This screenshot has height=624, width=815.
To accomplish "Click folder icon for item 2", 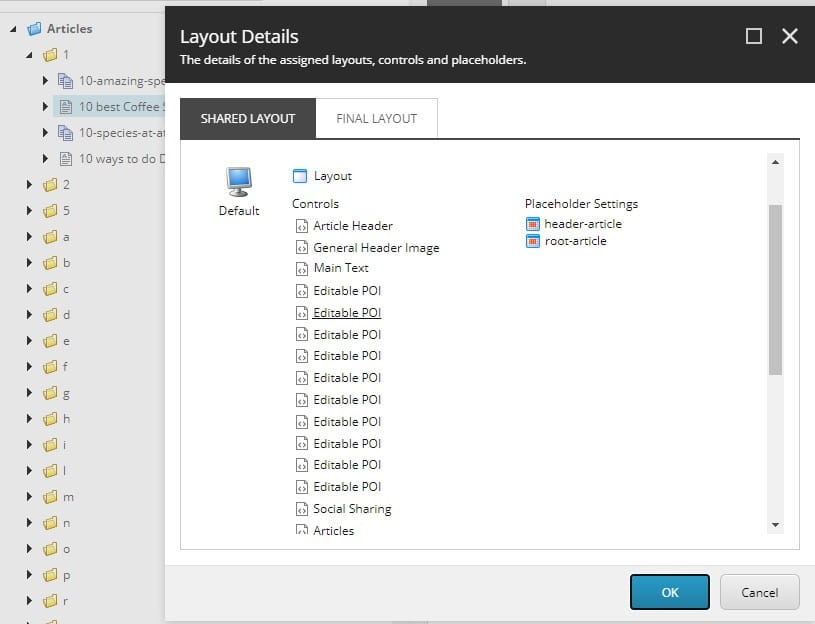I will (x=50, y=185).
